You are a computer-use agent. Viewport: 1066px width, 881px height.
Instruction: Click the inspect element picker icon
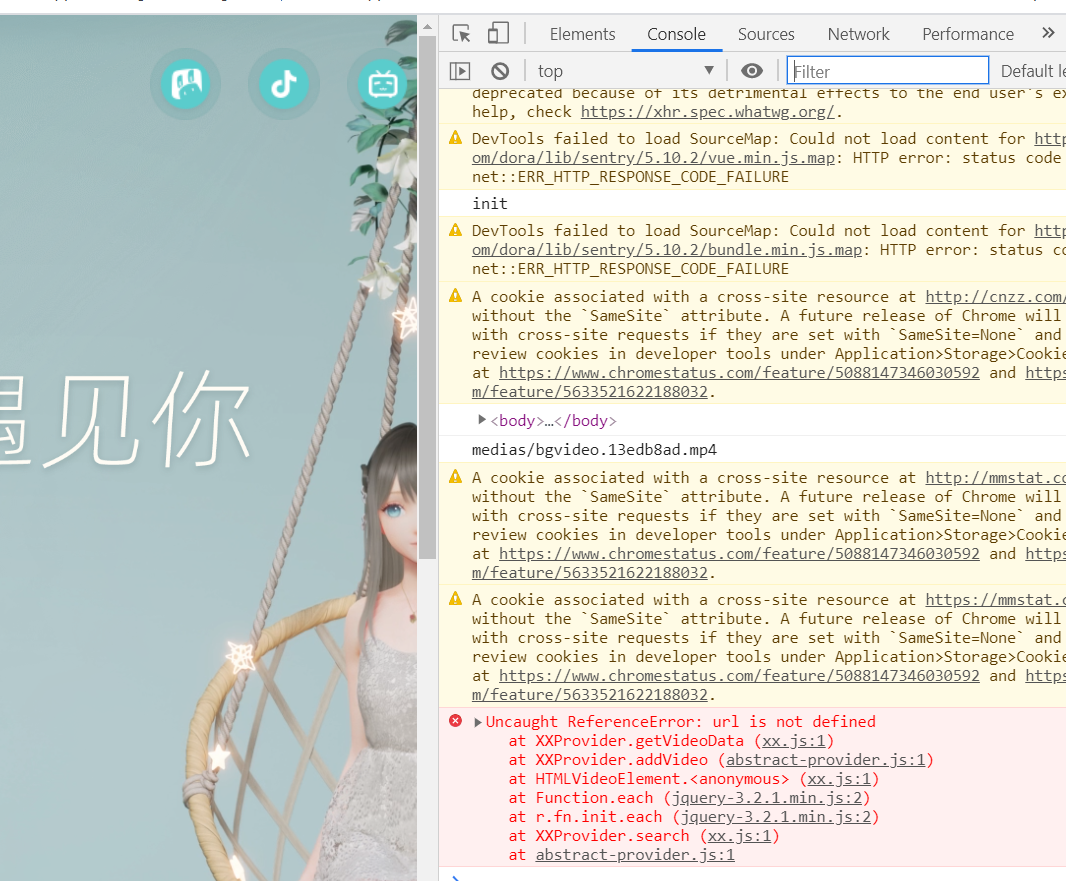pyautogui.click(x=462, y=33)
